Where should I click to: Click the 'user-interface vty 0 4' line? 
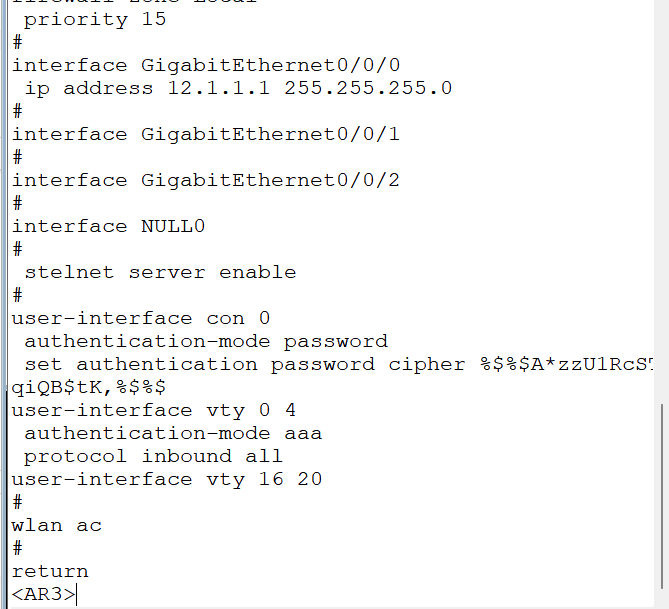[x=153, y=410]
